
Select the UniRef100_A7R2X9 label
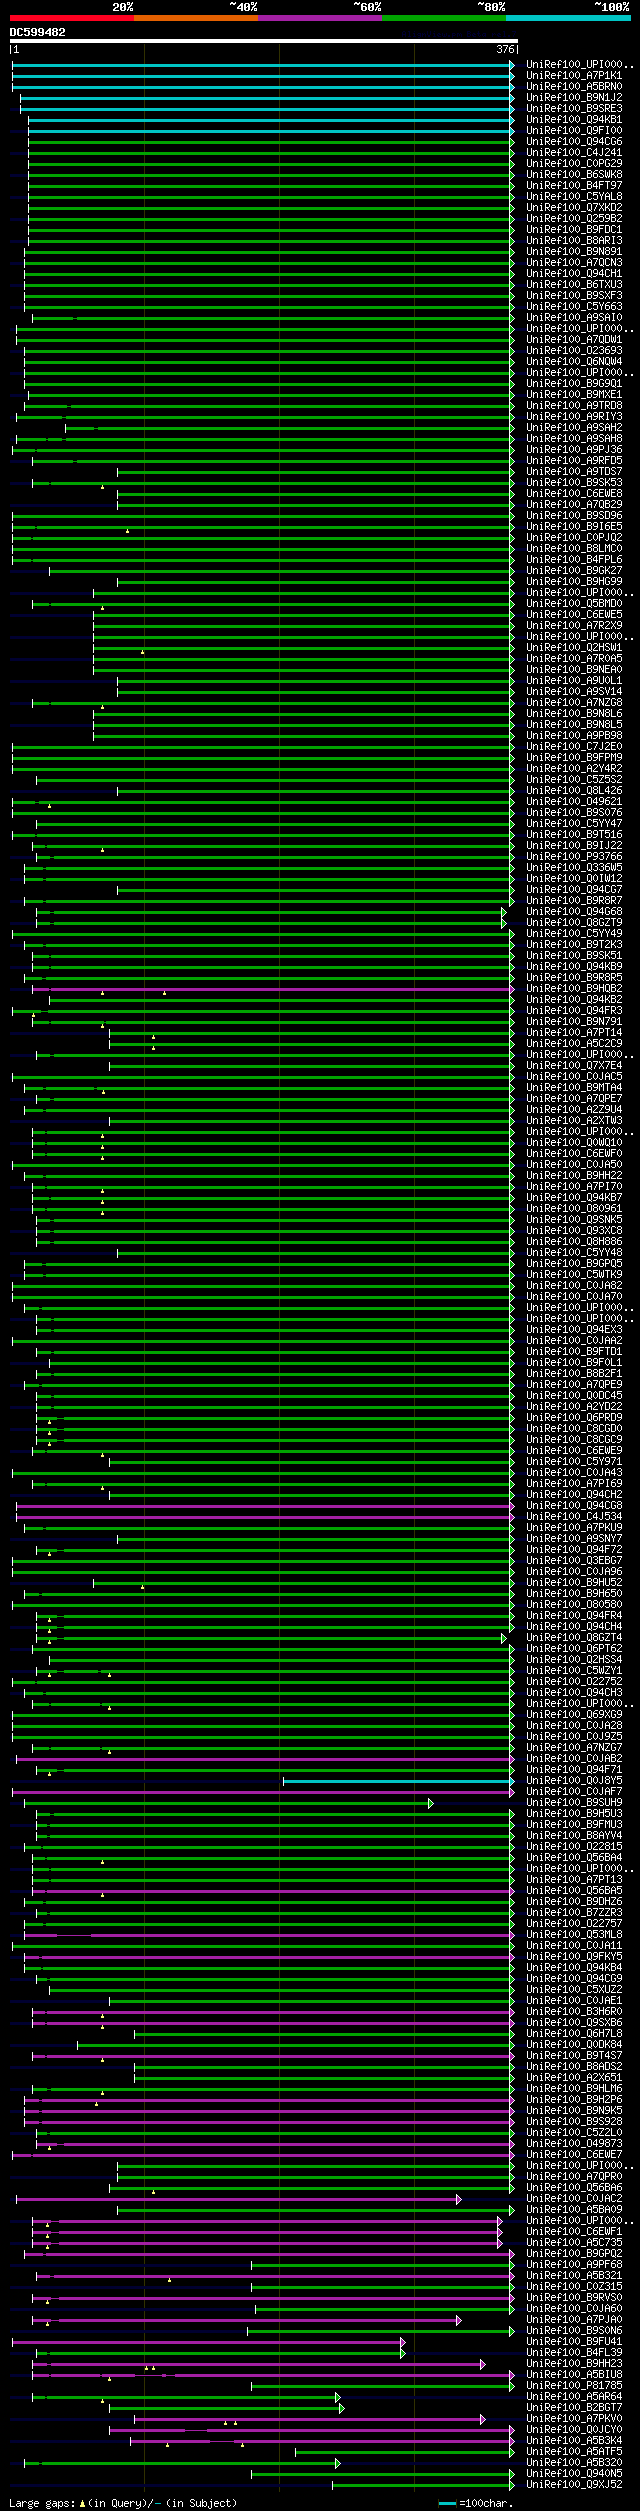click(574, 626)
